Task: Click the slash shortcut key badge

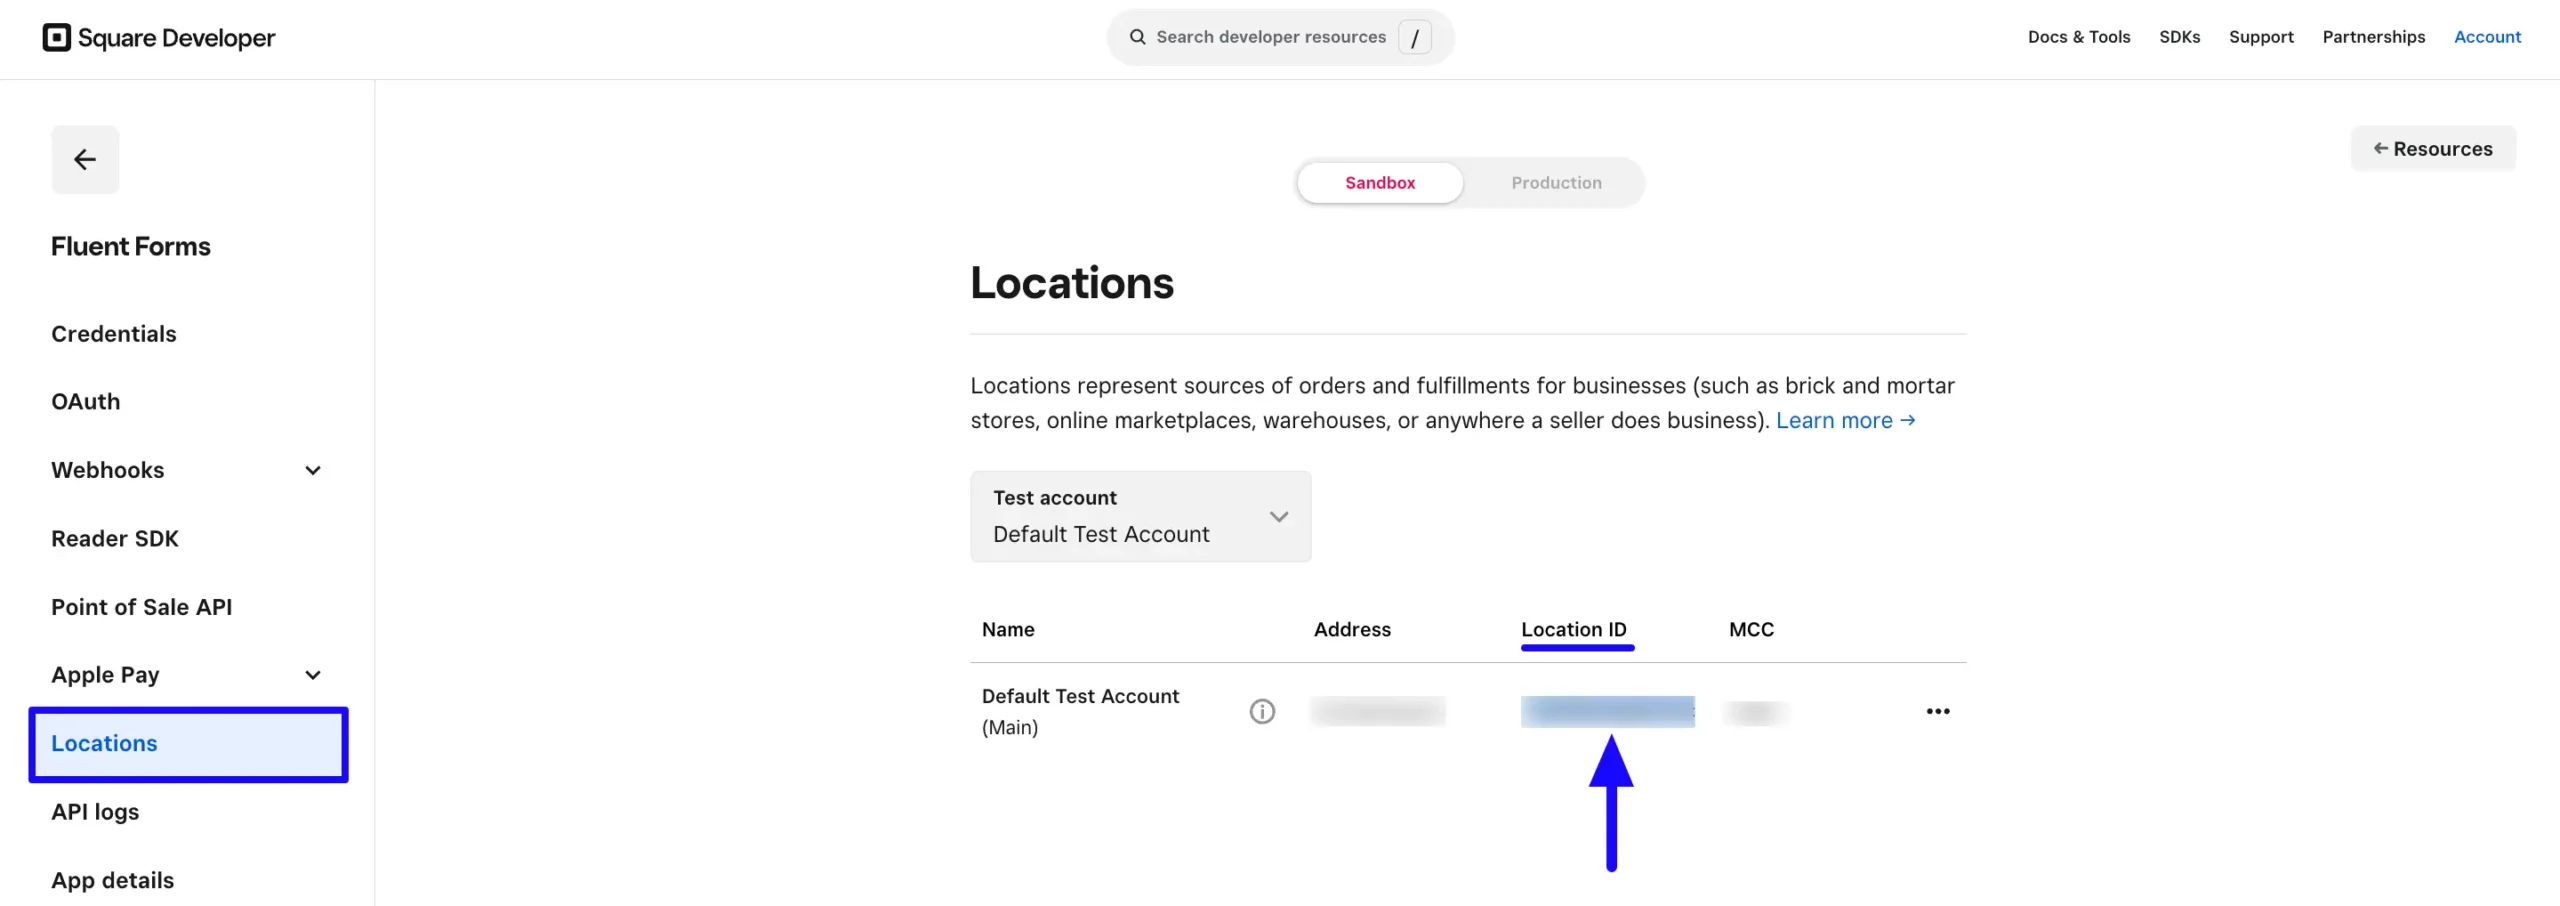Action: [1414, 38]
